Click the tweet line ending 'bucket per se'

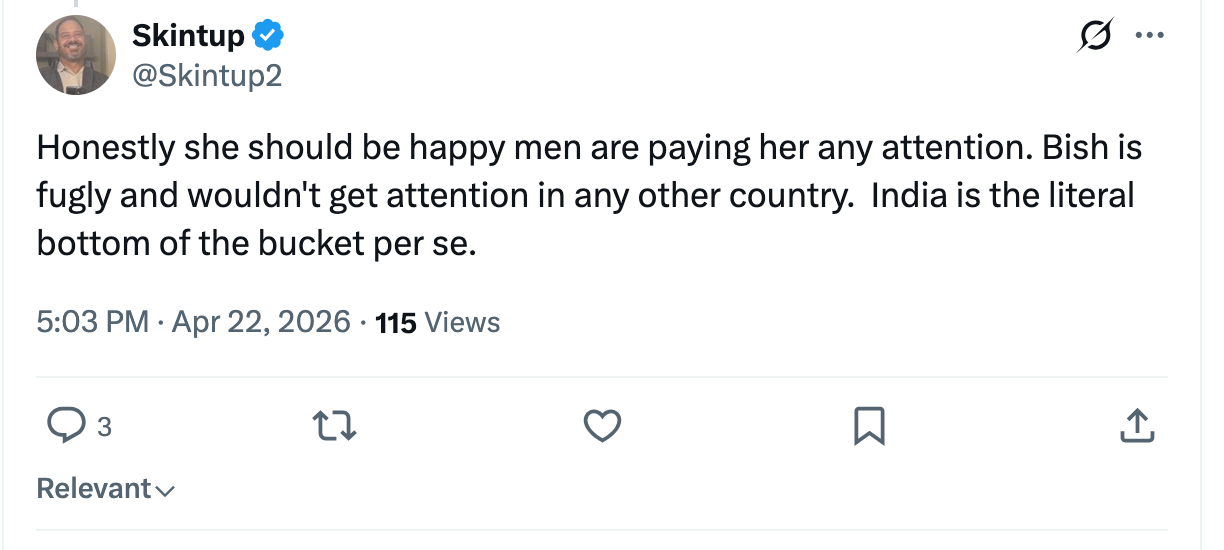click(256, 243)
